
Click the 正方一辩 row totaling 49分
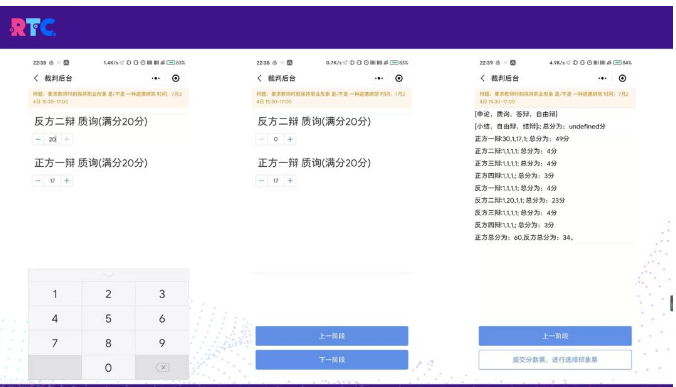pyautogui.click(x=522, y=139)
